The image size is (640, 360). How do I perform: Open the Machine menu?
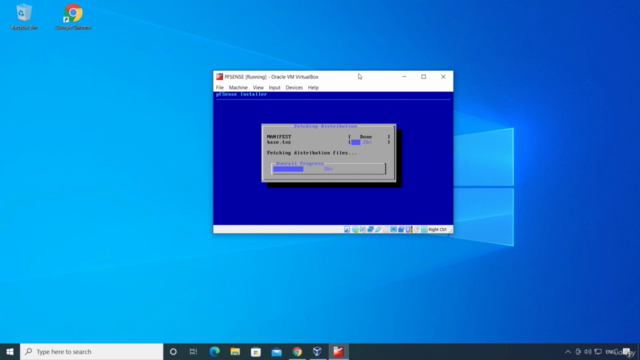pyautogui.click(x=238, y=87)
